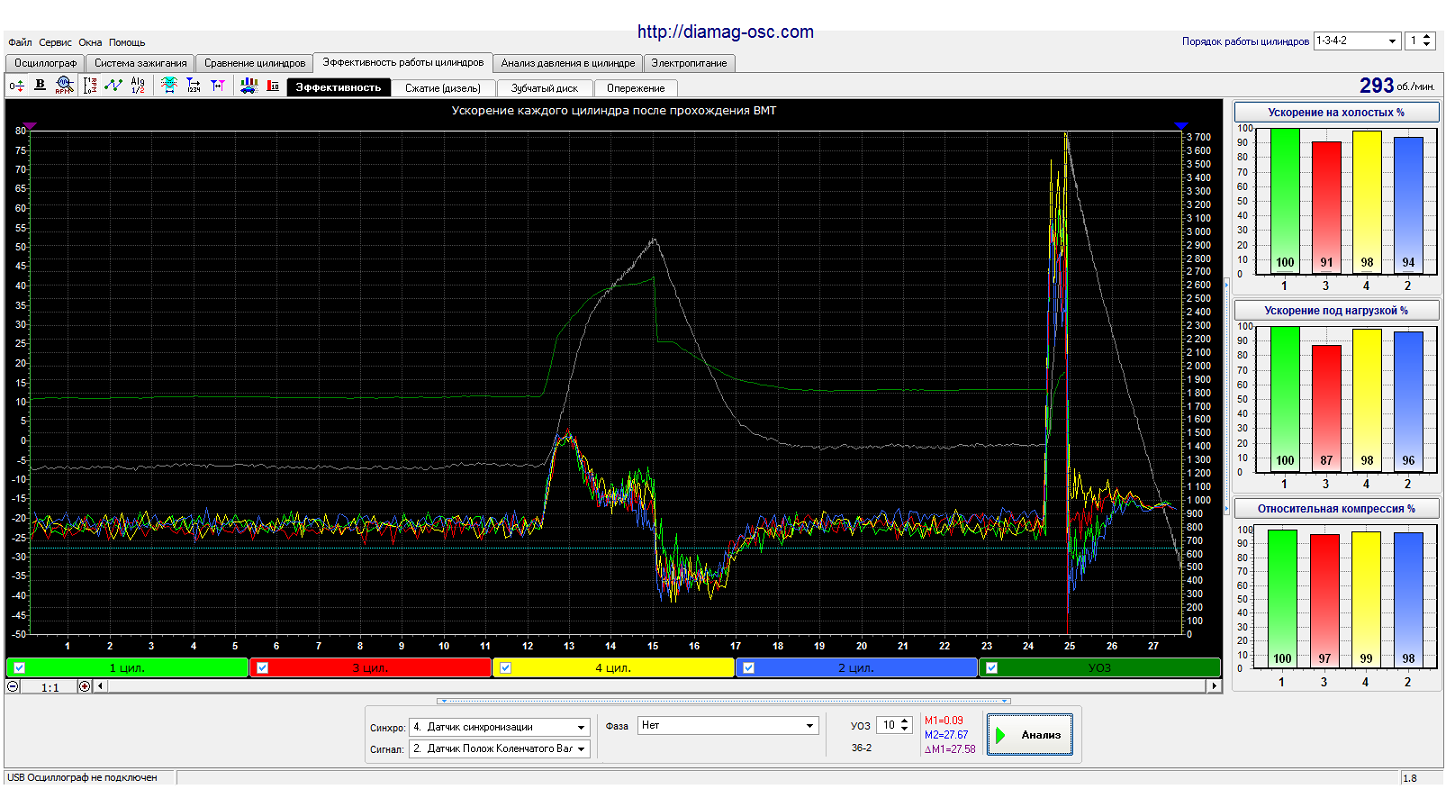
Task: Click the colored bars chart icon
Action: (x=249, y=85)
